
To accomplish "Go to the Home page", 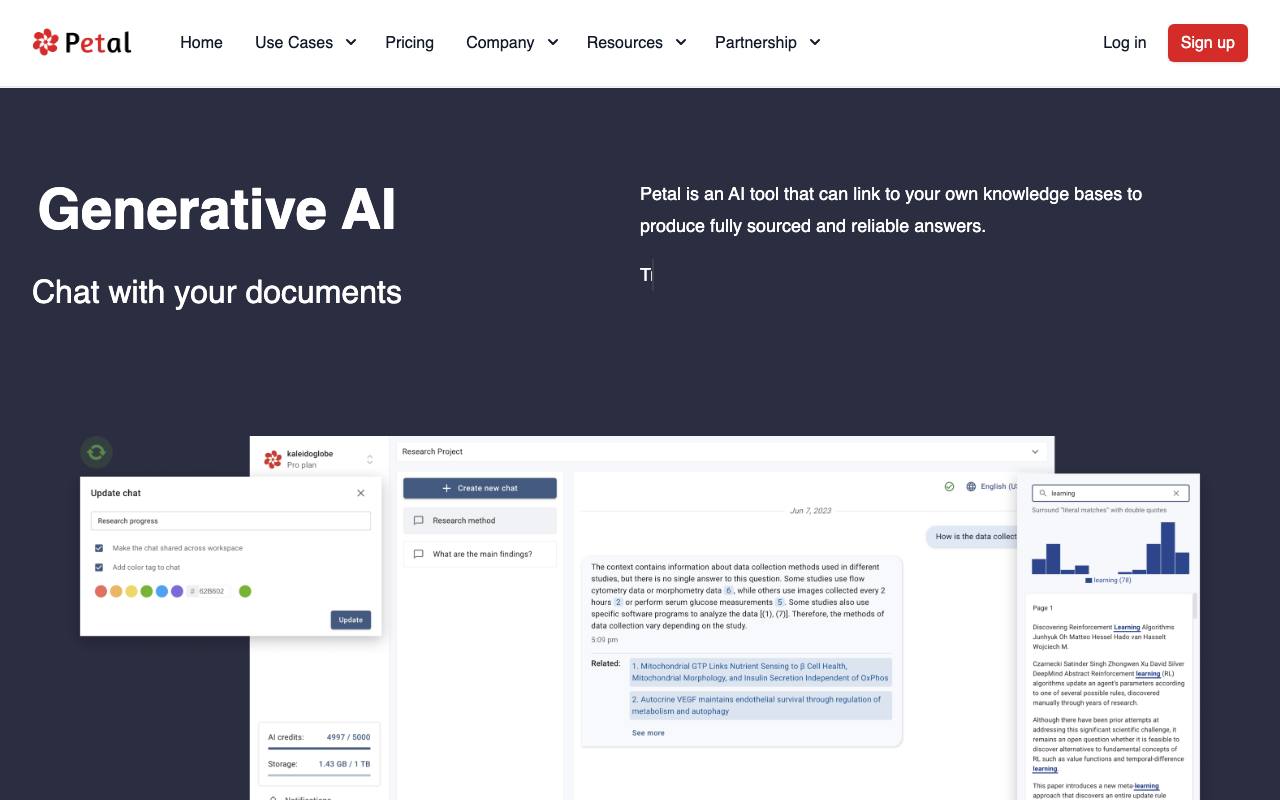I will 201,42.
